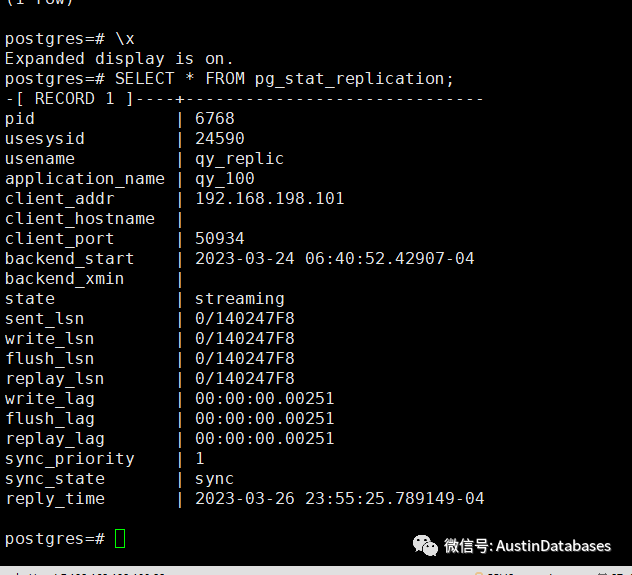Image resolution: width=632 pixels, height=575 pixels.
Task: Click the usesysid value 24590
Action: 219,138
